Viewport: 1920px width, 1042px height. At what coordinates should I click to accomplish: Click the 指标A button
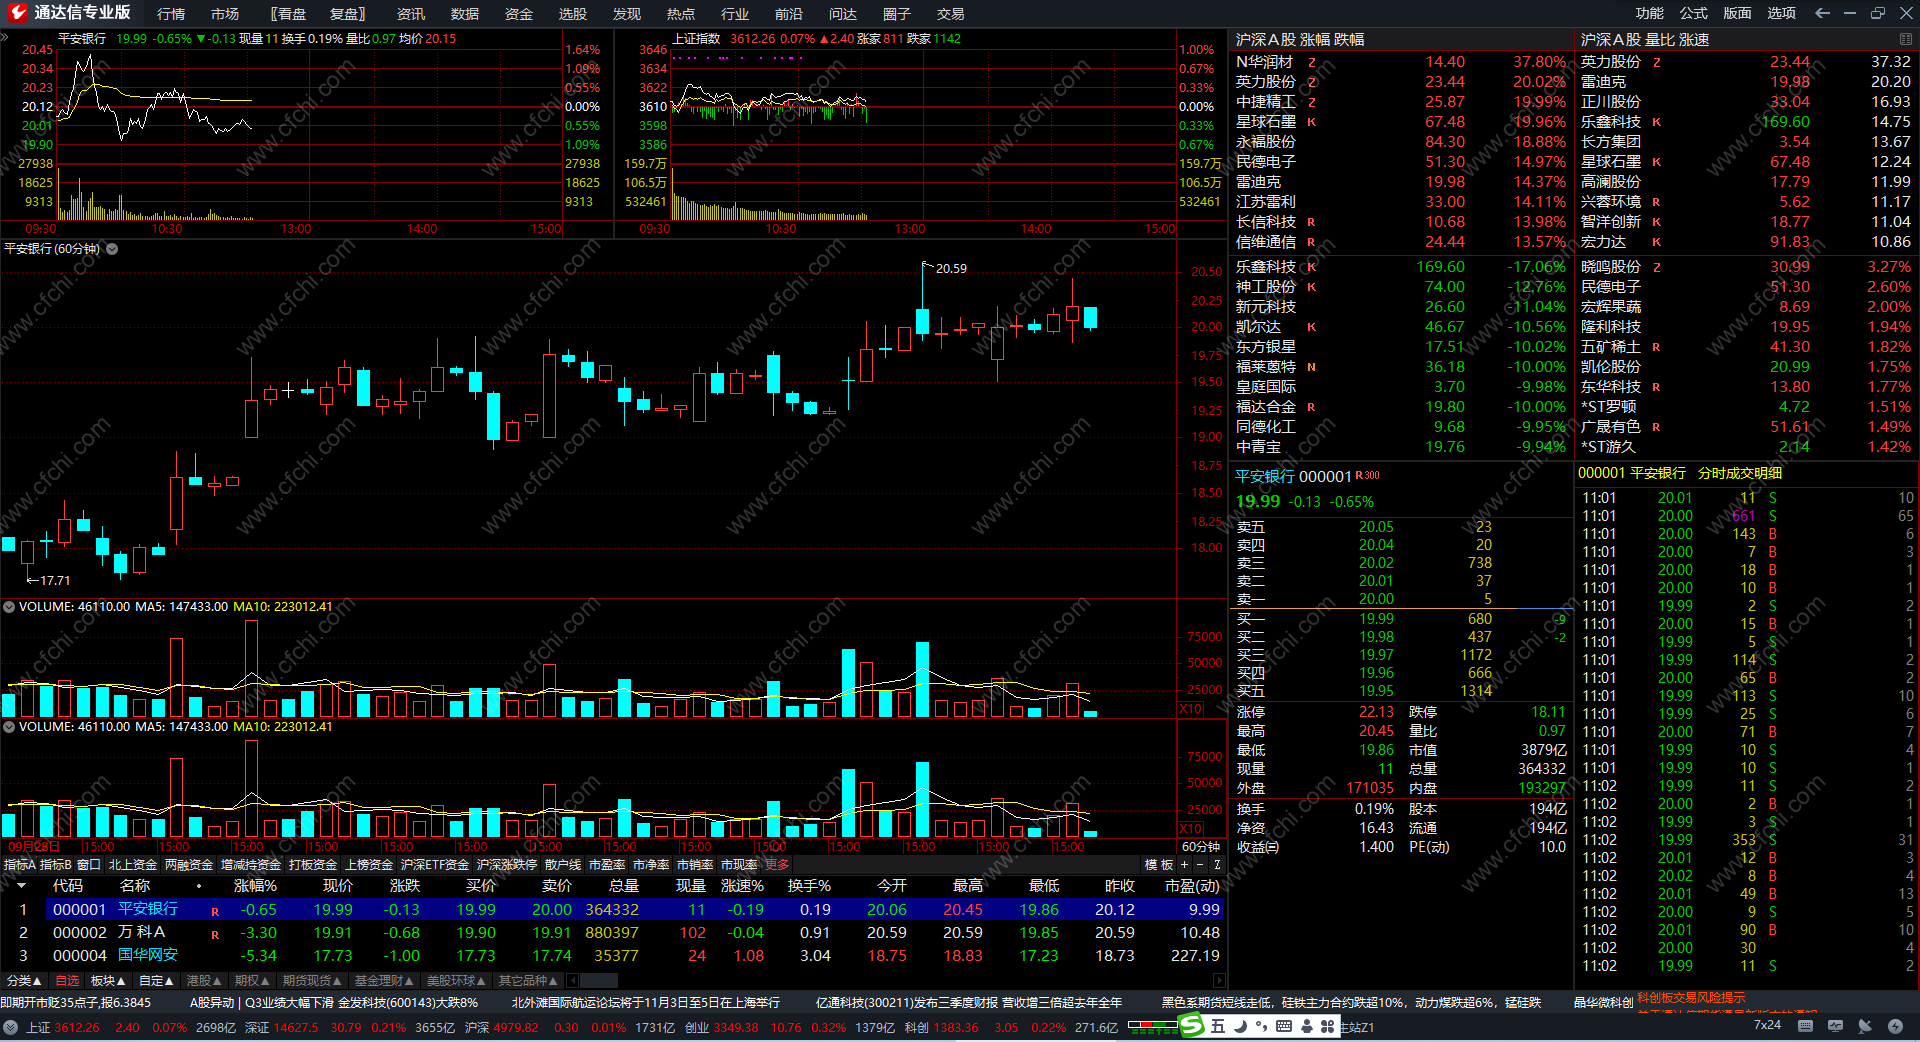[20, 865]
